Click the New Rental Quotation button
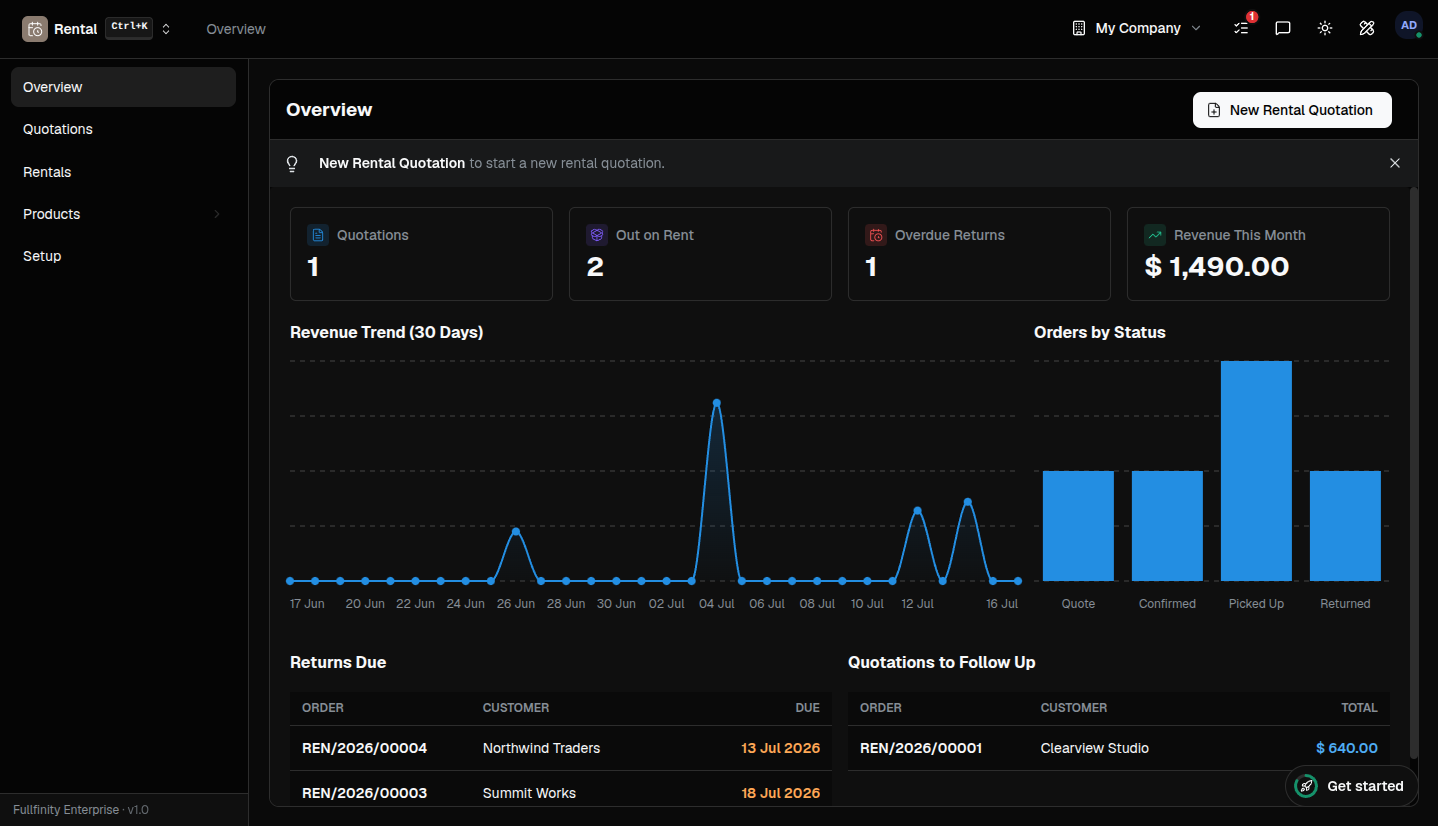This screenshot has height=826, width=1438. click(1292, 110)
